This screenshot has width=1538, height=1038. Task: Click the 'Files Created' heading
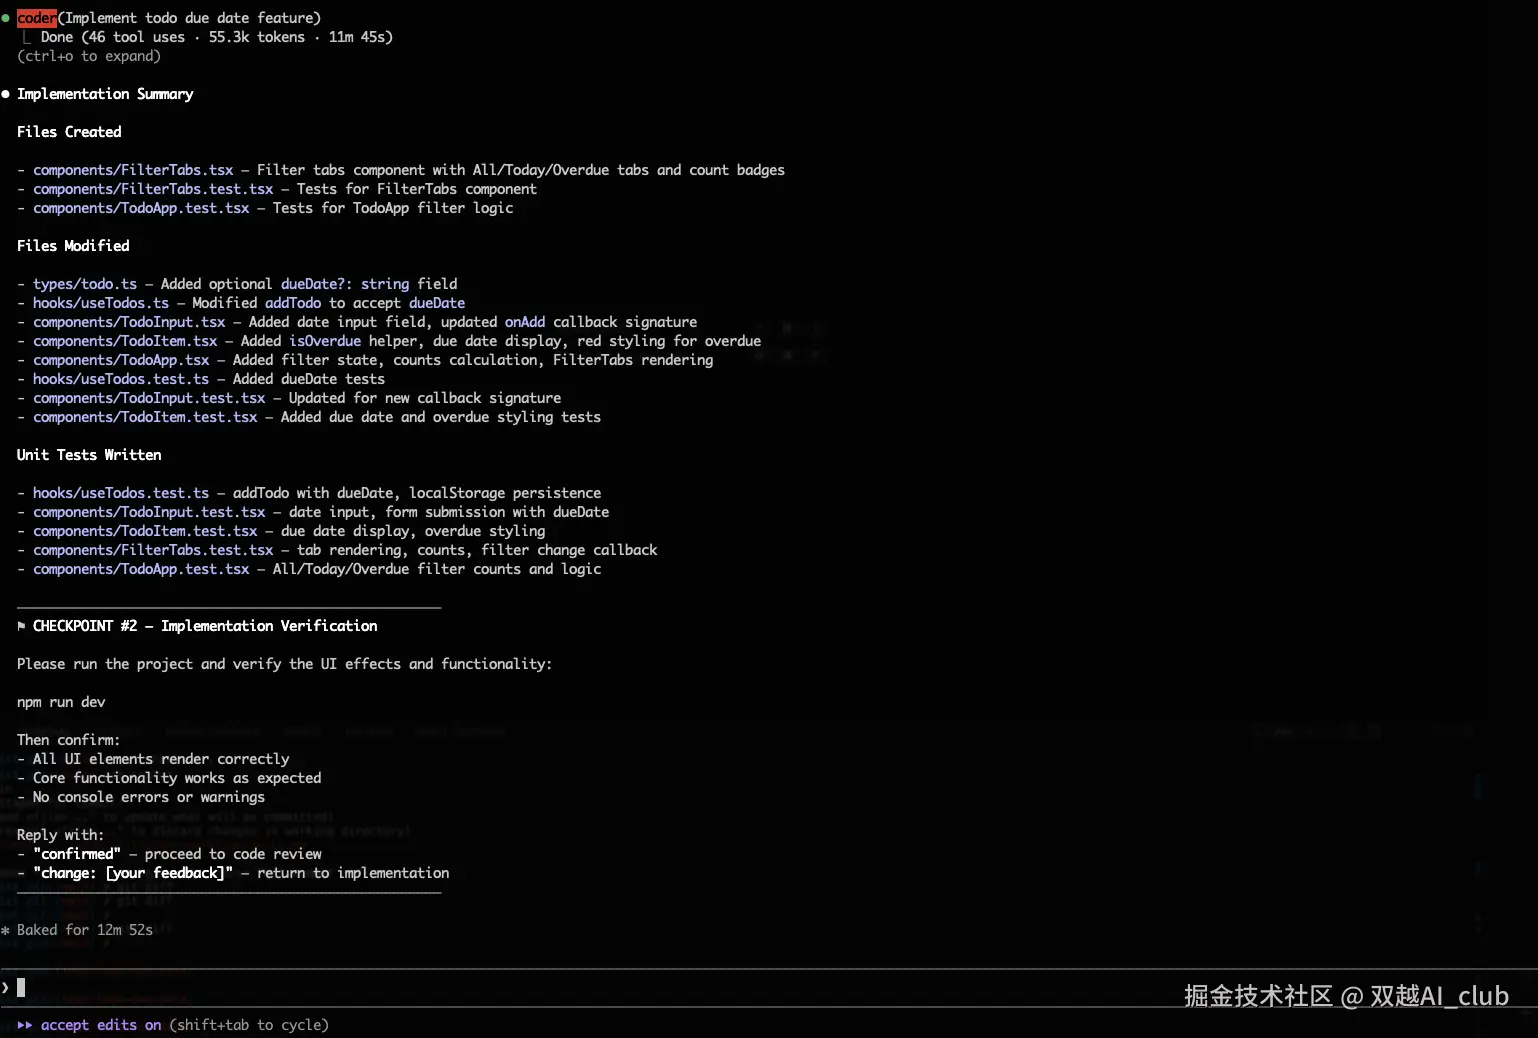[69, 132]
